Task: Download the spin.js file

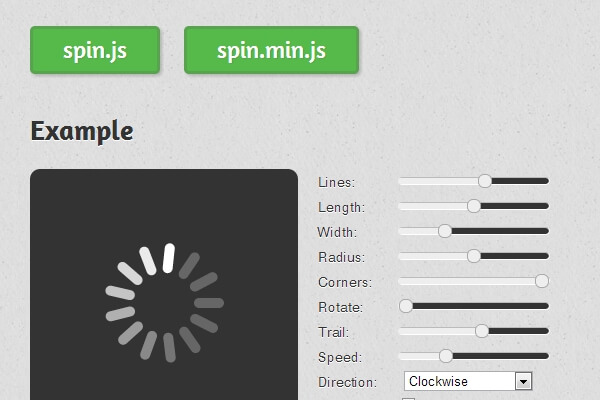Action: click(95, 50)
